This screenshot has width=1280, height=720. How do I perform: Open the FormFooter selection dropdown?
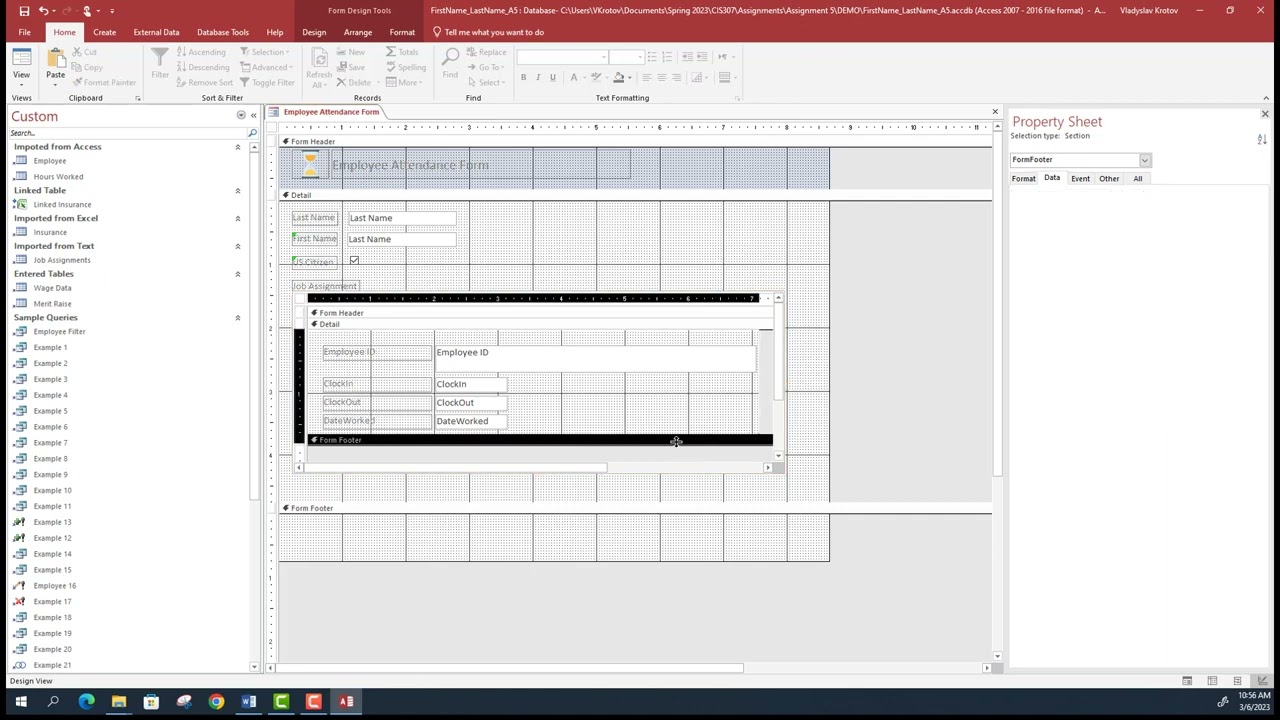pyautogui.click(x=1145, y=160)
